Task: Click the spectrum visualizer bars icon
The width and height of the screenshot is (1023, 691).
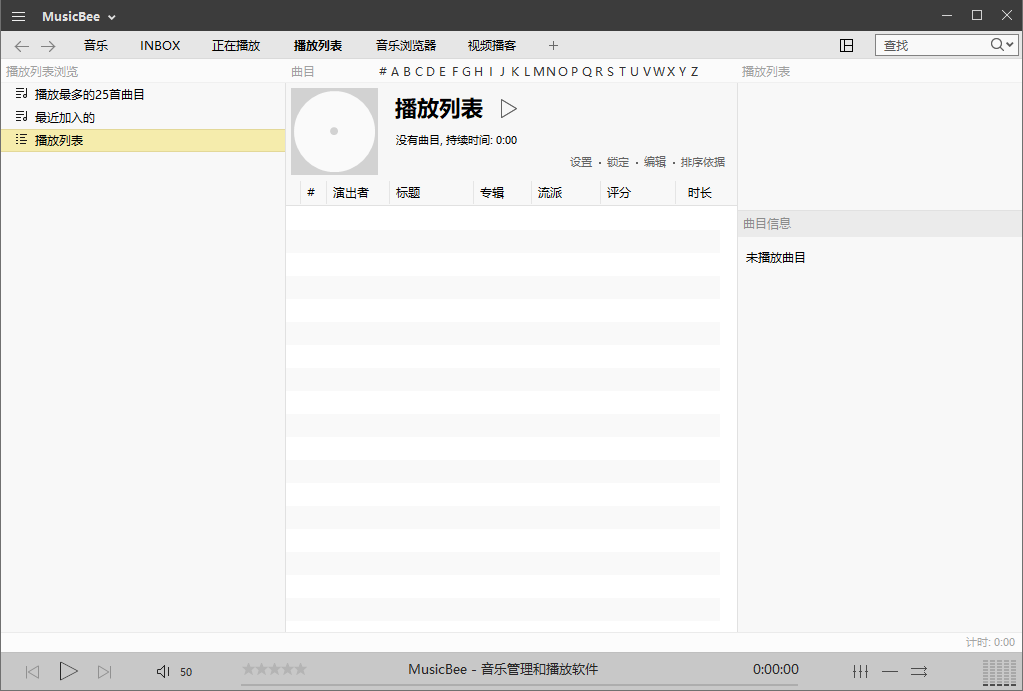Action: [x=1000, y=673]
